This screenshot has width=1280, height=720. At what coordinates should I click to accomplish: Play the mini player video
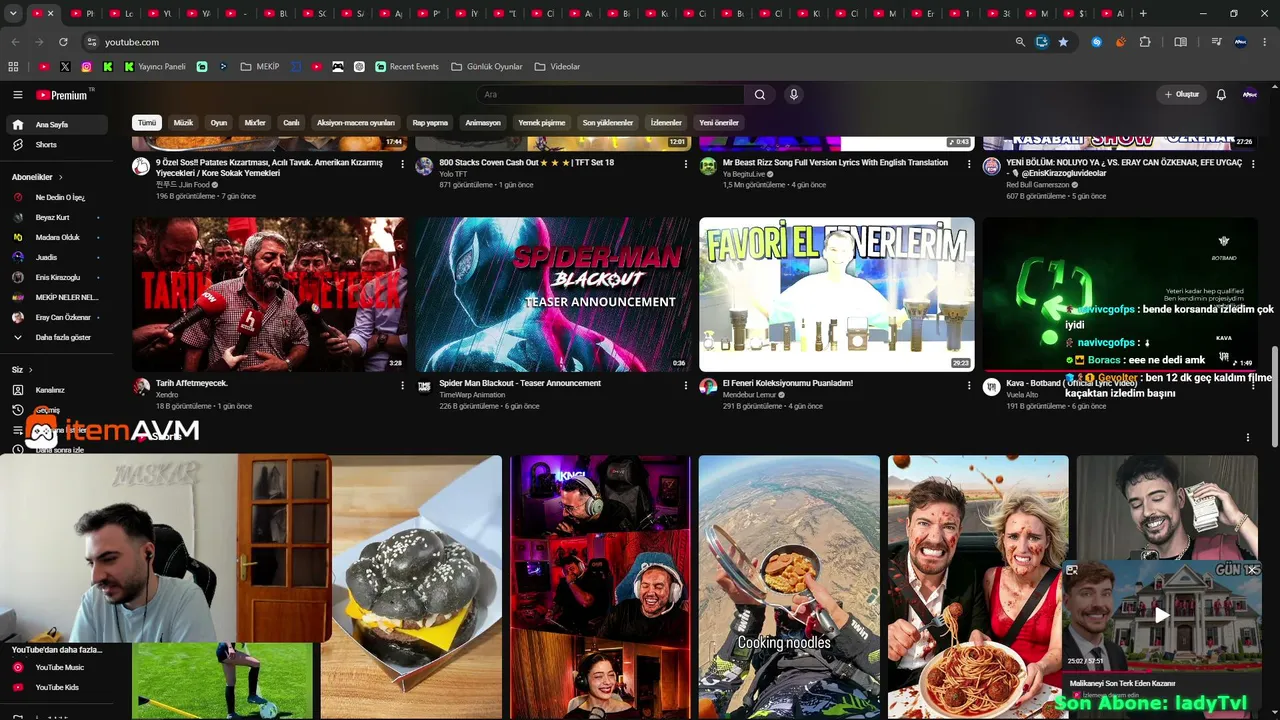click(1162, 615)
